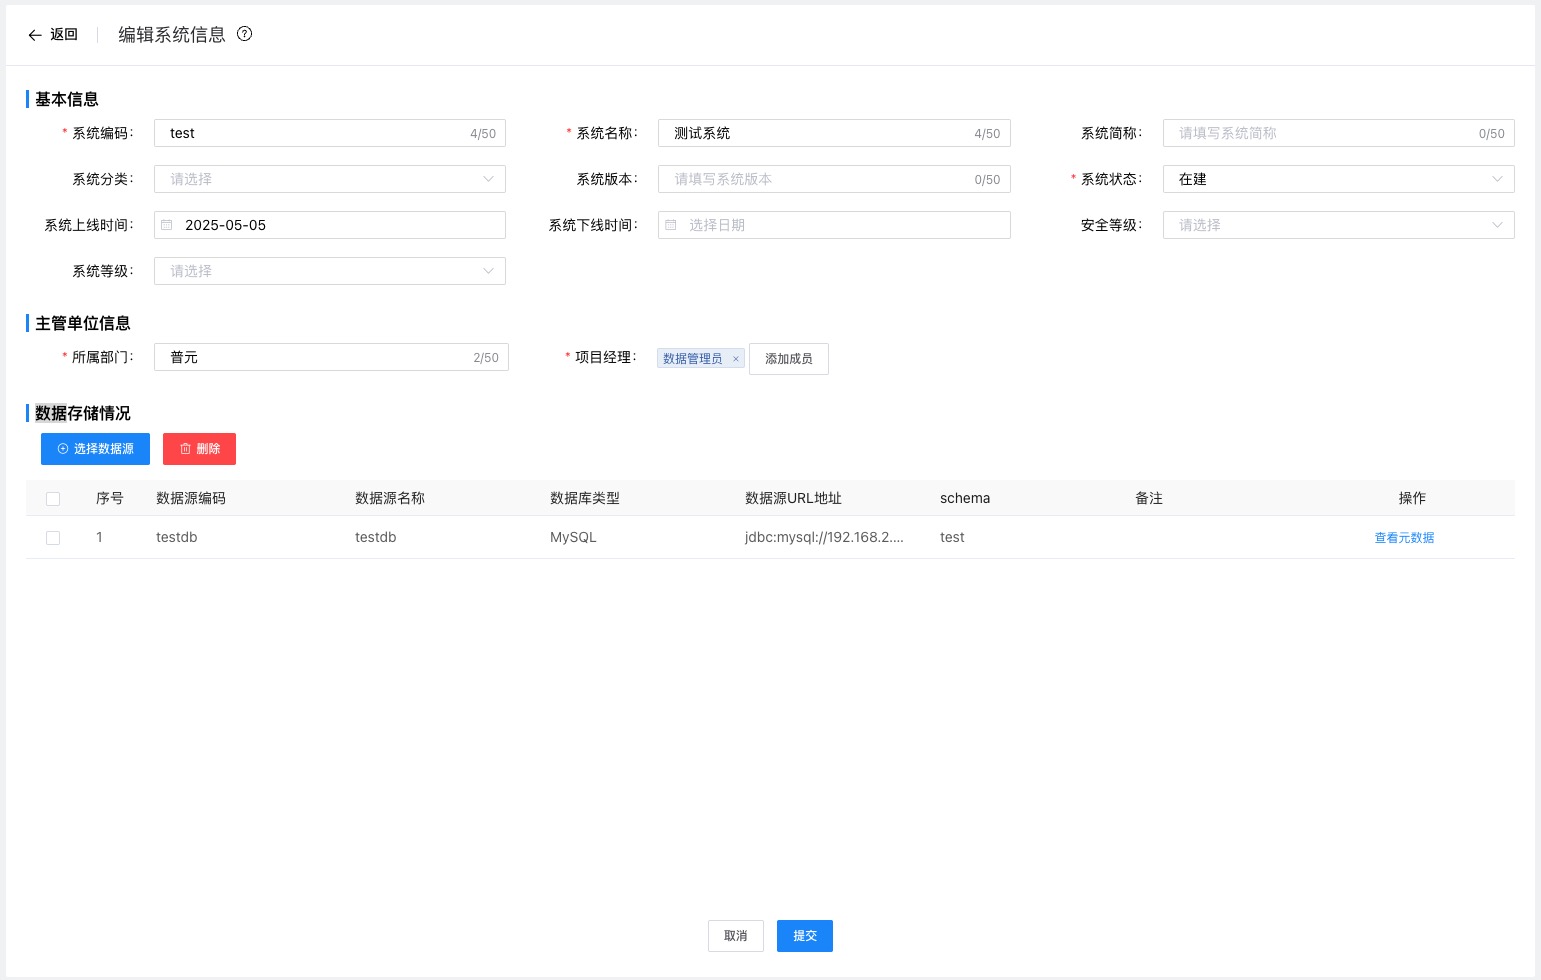Check the select-all checkbox in table header

(x=53, y=497)
